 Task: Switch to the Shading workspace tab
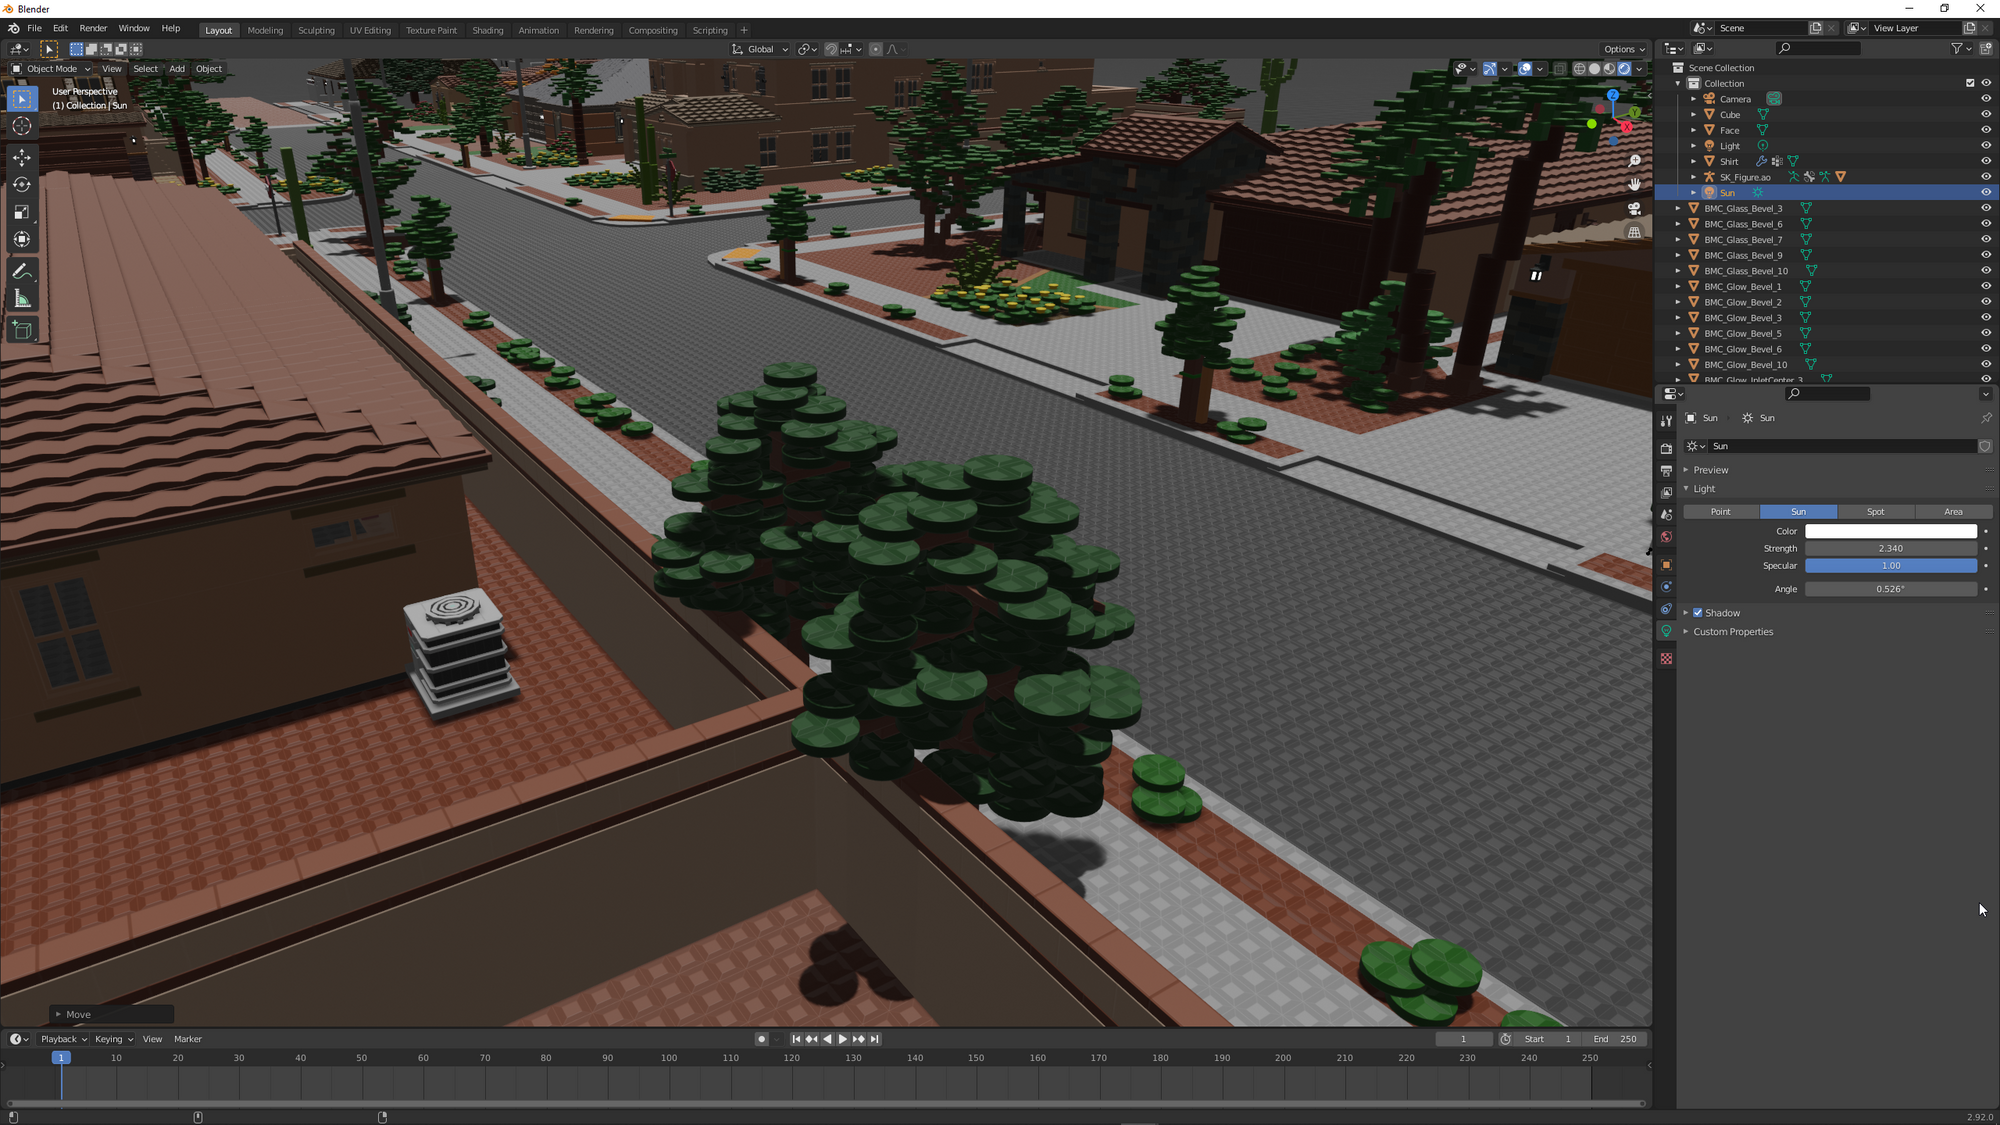(488, 30)
